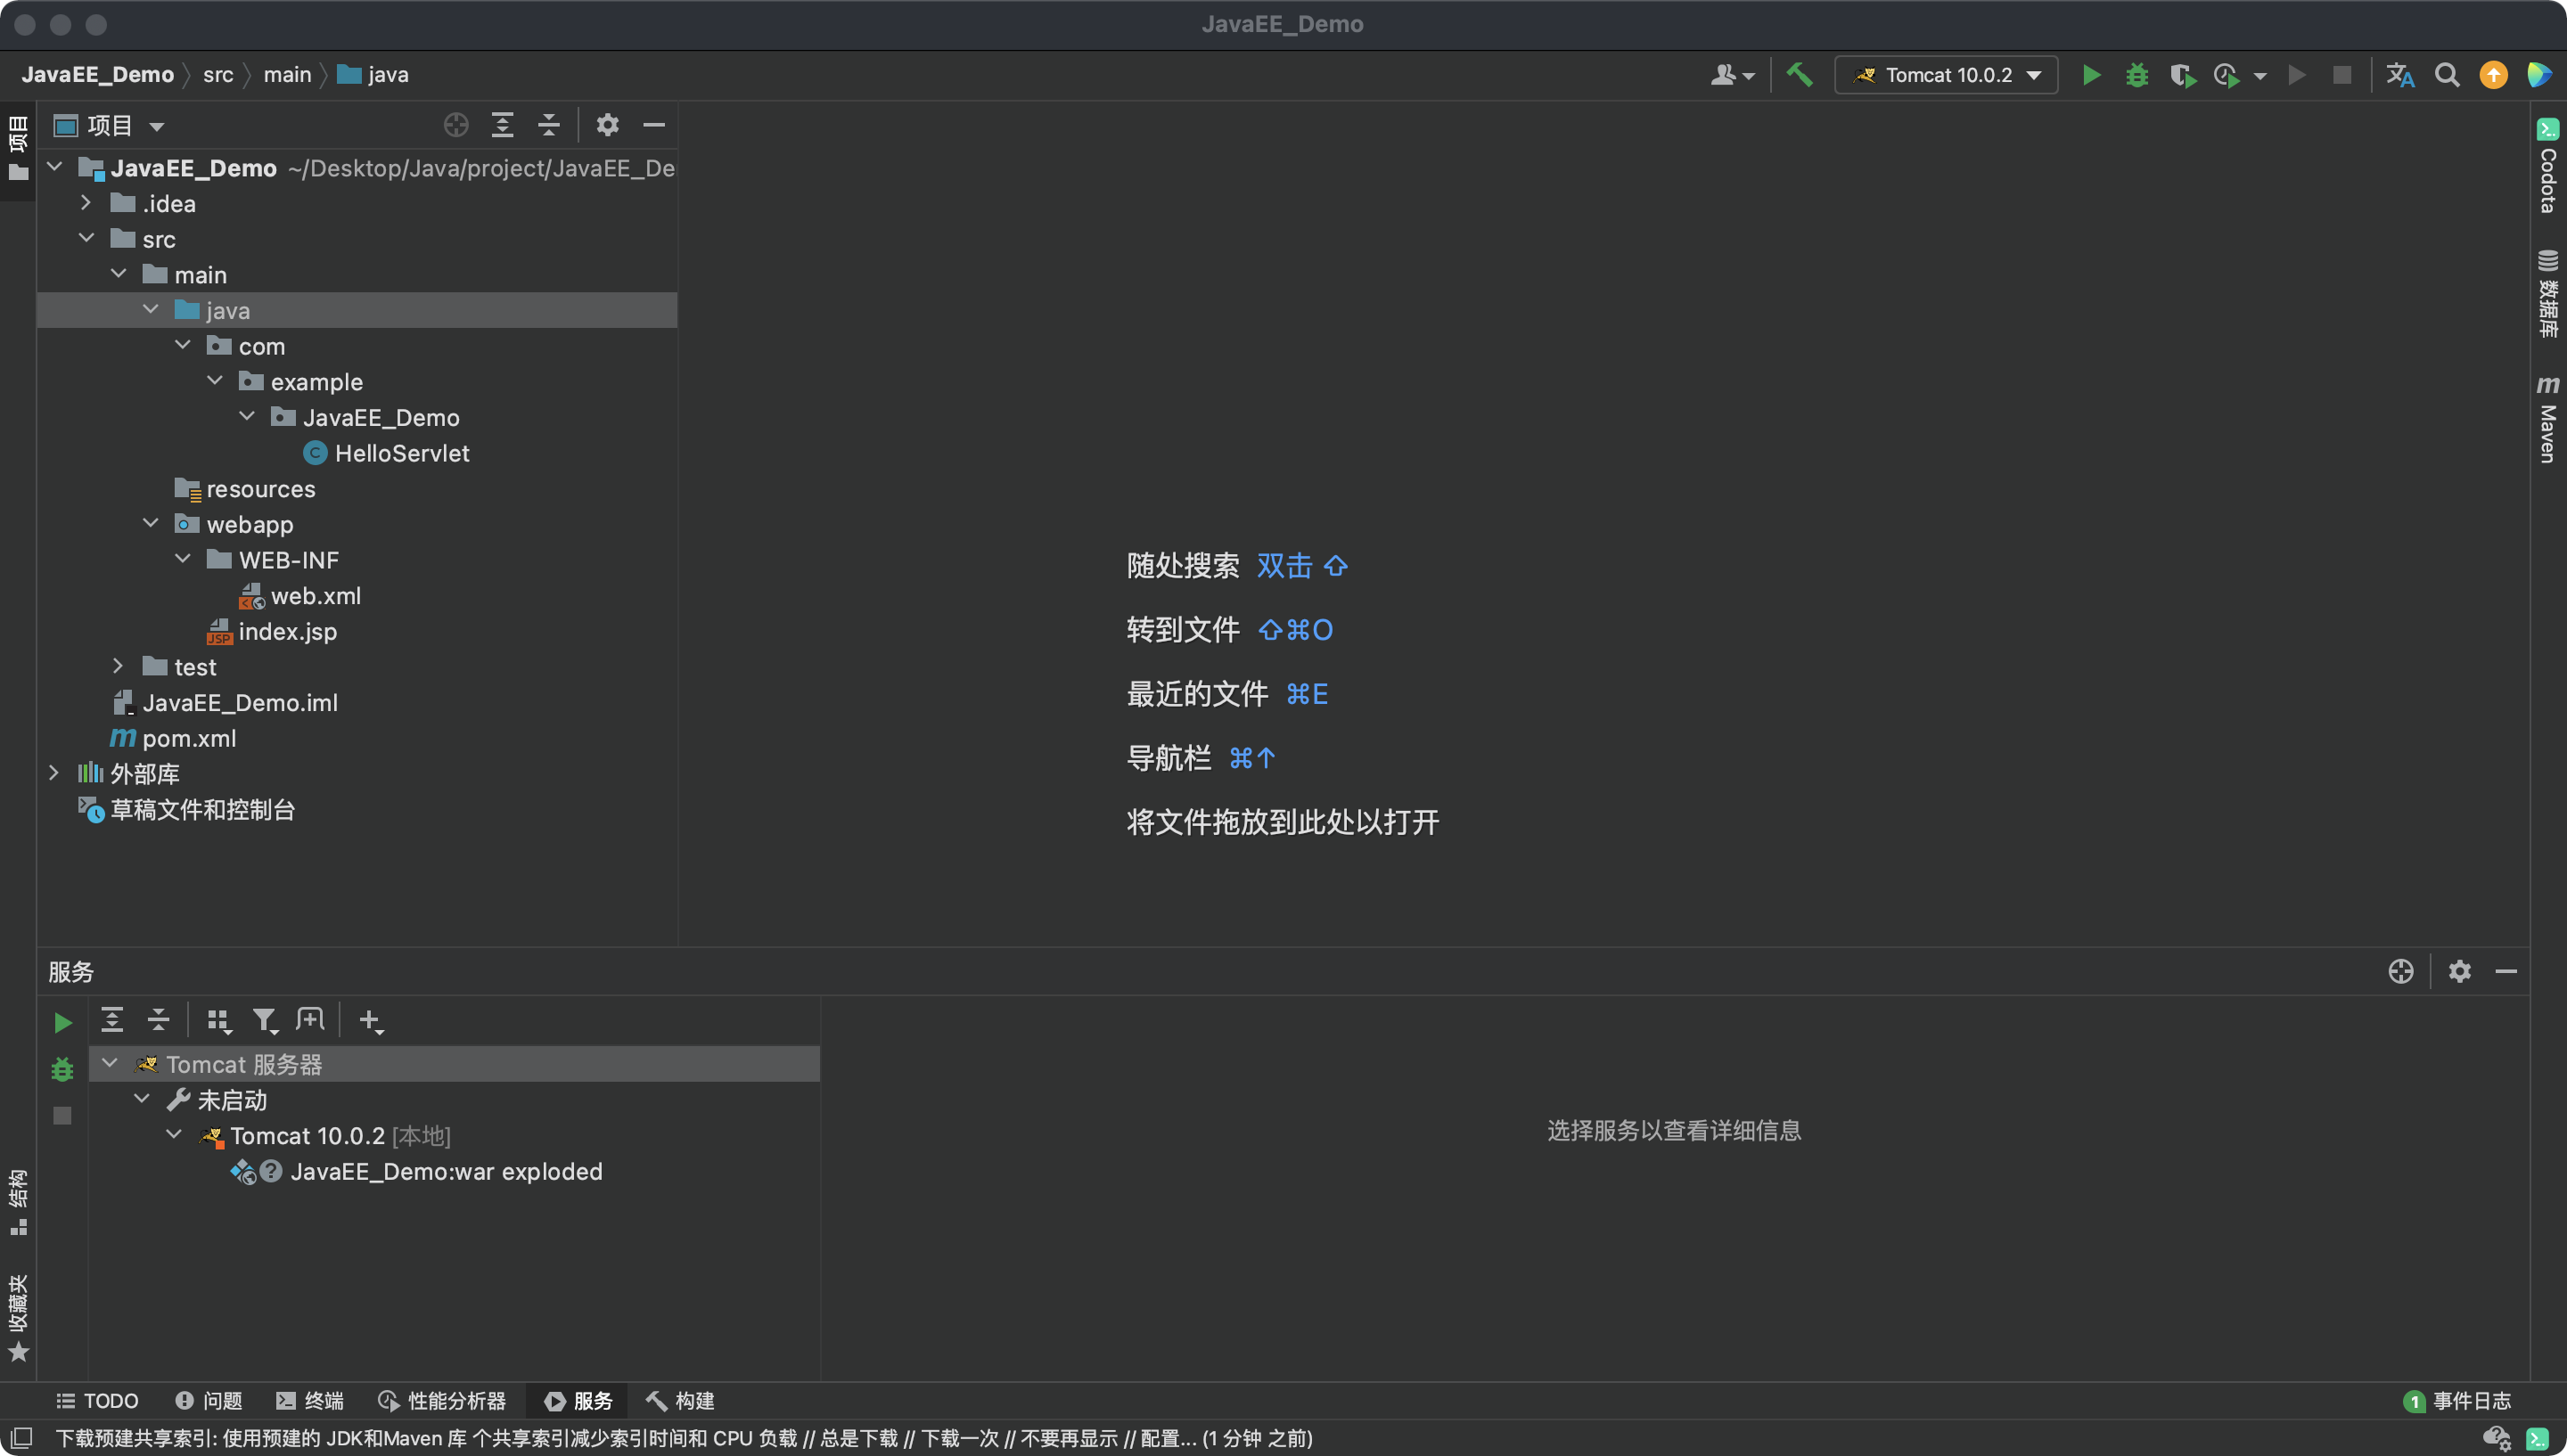This screenshot has width=2567, height=1456.
Task: Hide the Services panel with minus icon
Action: [2505, 971]
